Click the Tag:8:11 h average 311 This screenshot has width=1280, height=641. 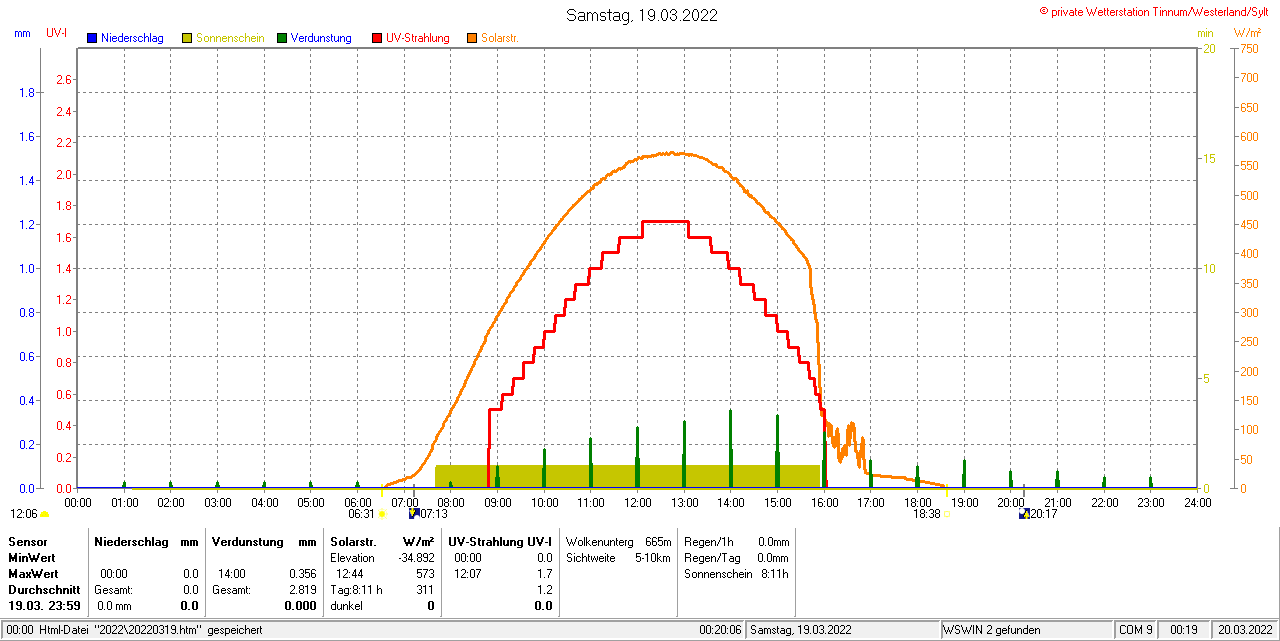[425, 590]
